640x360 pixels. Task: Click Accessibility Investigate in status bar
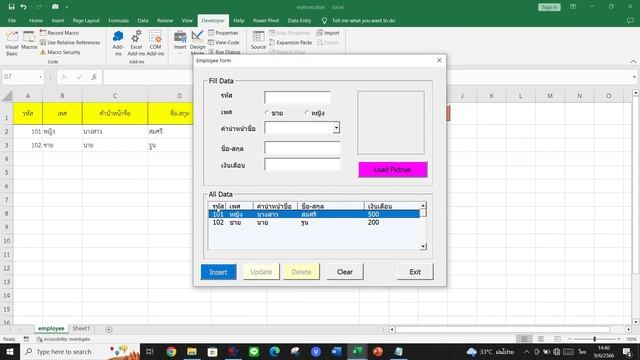64,339
